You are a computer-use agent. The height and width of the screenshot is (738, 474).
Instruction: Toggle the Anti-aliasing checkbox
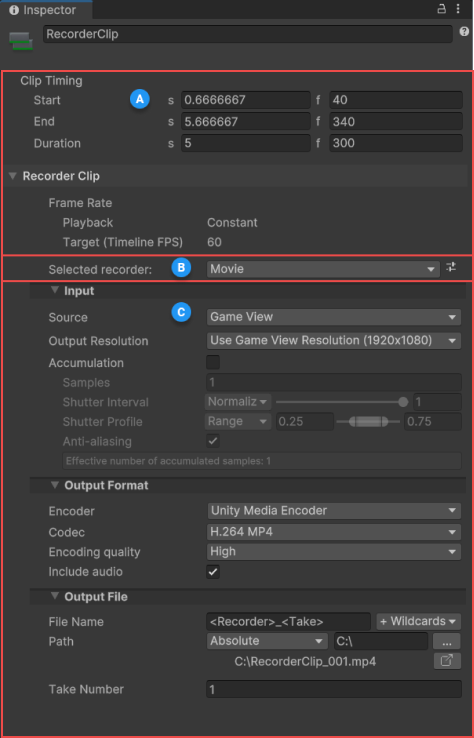(213, 441)
